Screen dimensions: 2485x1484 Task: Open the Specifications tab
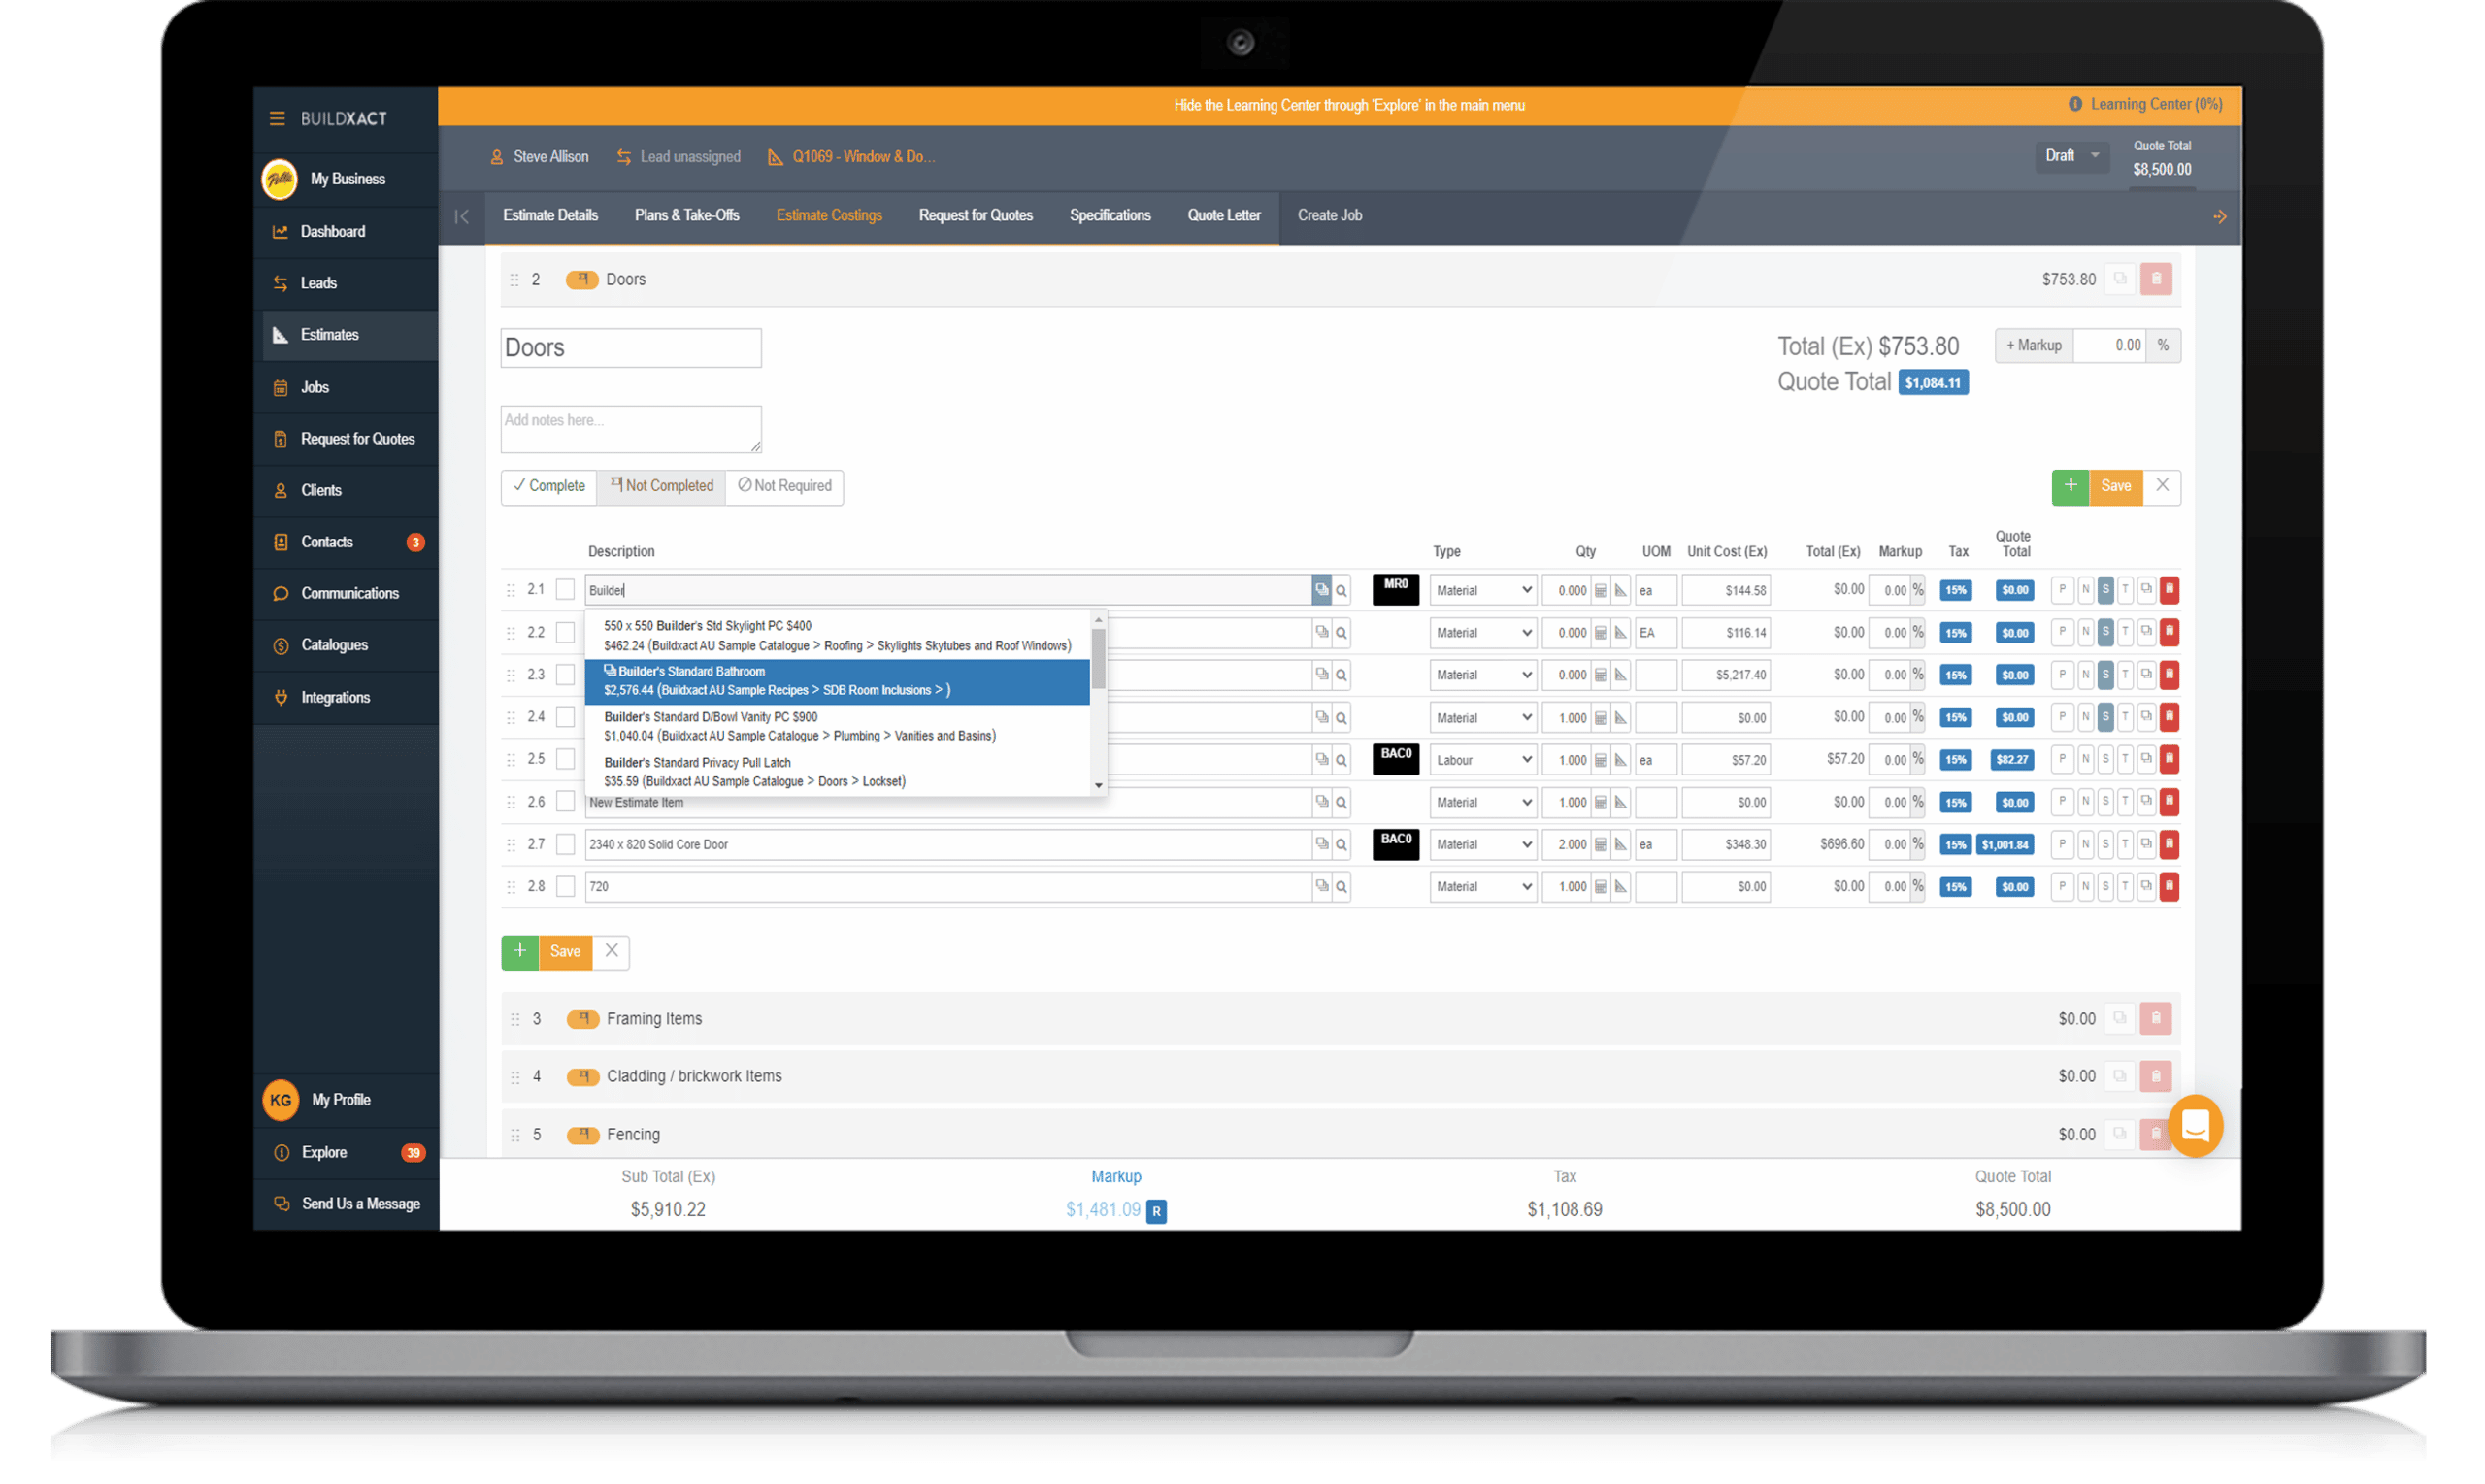click(1110, 216)
